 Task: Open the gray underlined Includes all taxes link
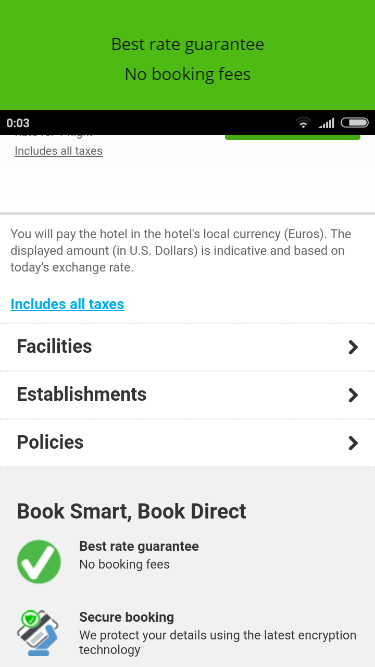[59, 151]
